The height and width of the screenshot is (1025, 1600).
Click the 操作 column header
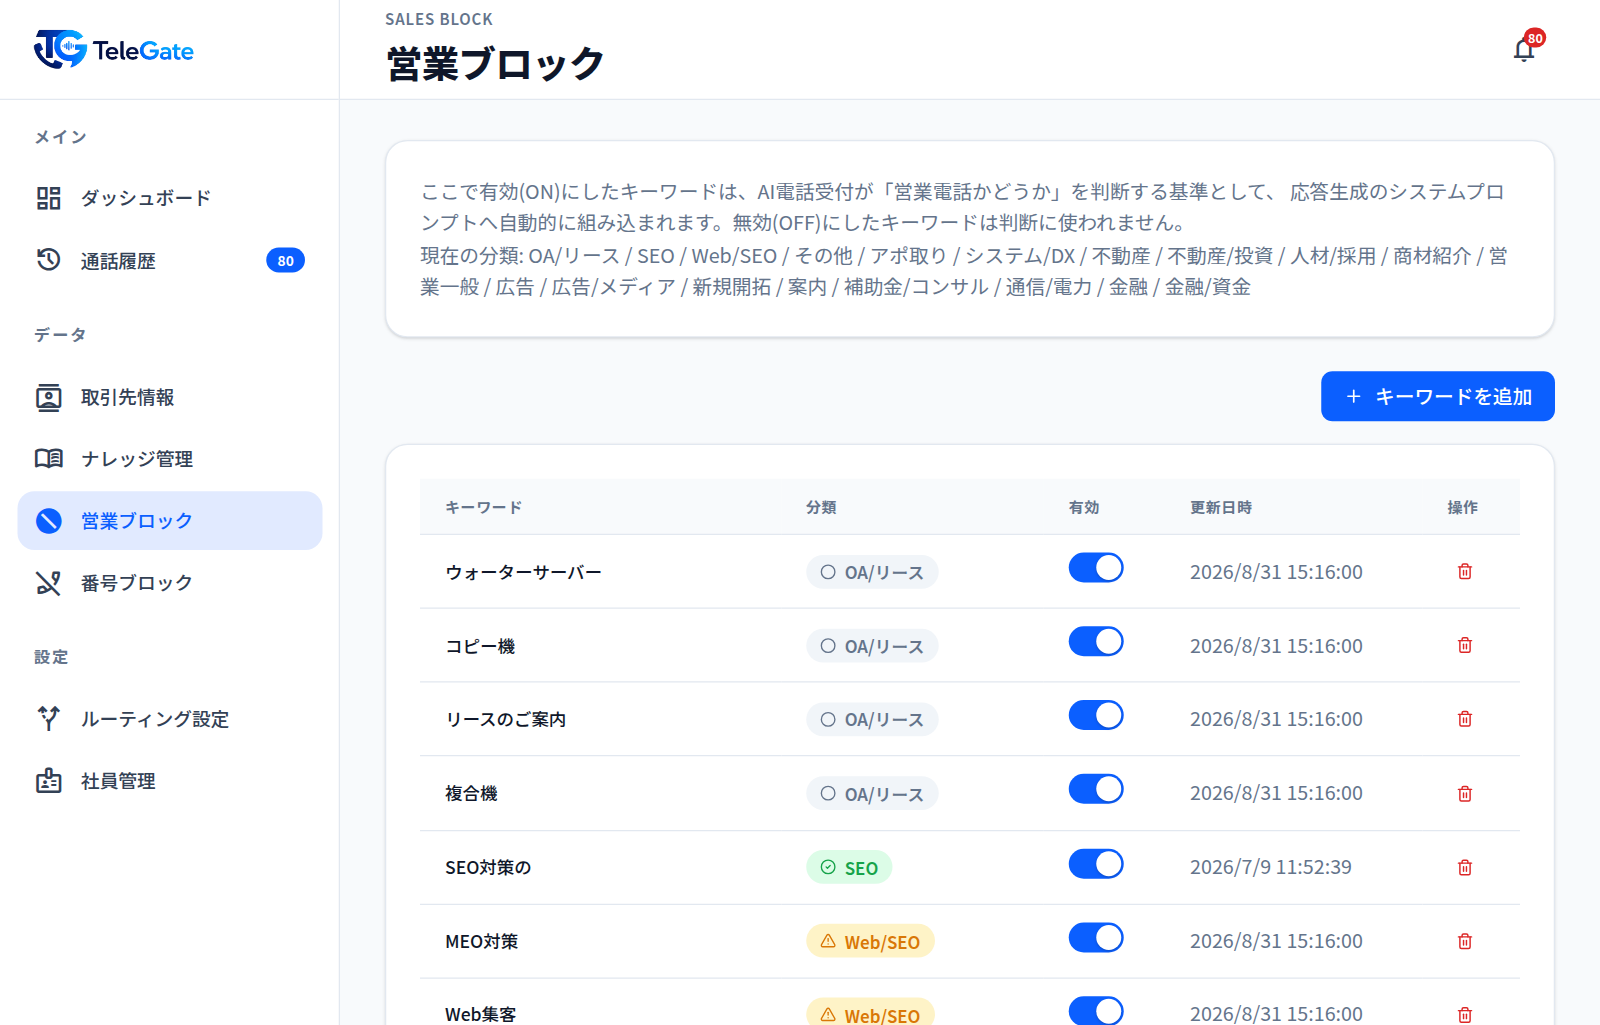pos(1463,507)
